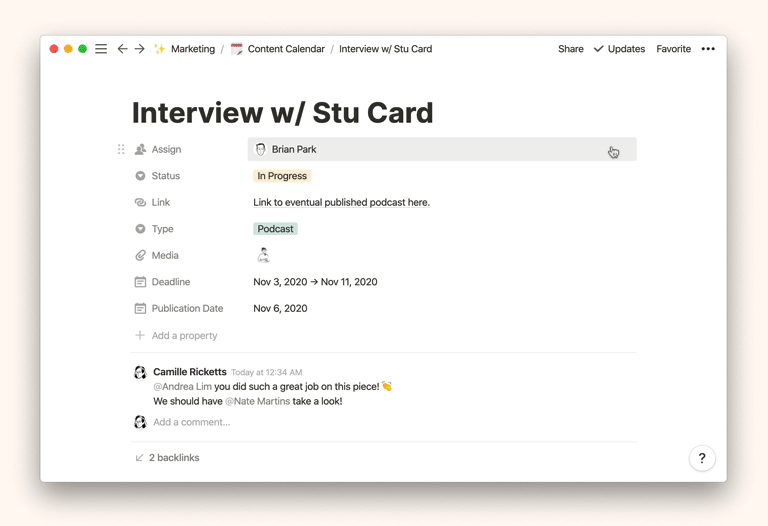Click the Link property chain icon
Screen dimensions: 768x526
[x=140, y=202]
